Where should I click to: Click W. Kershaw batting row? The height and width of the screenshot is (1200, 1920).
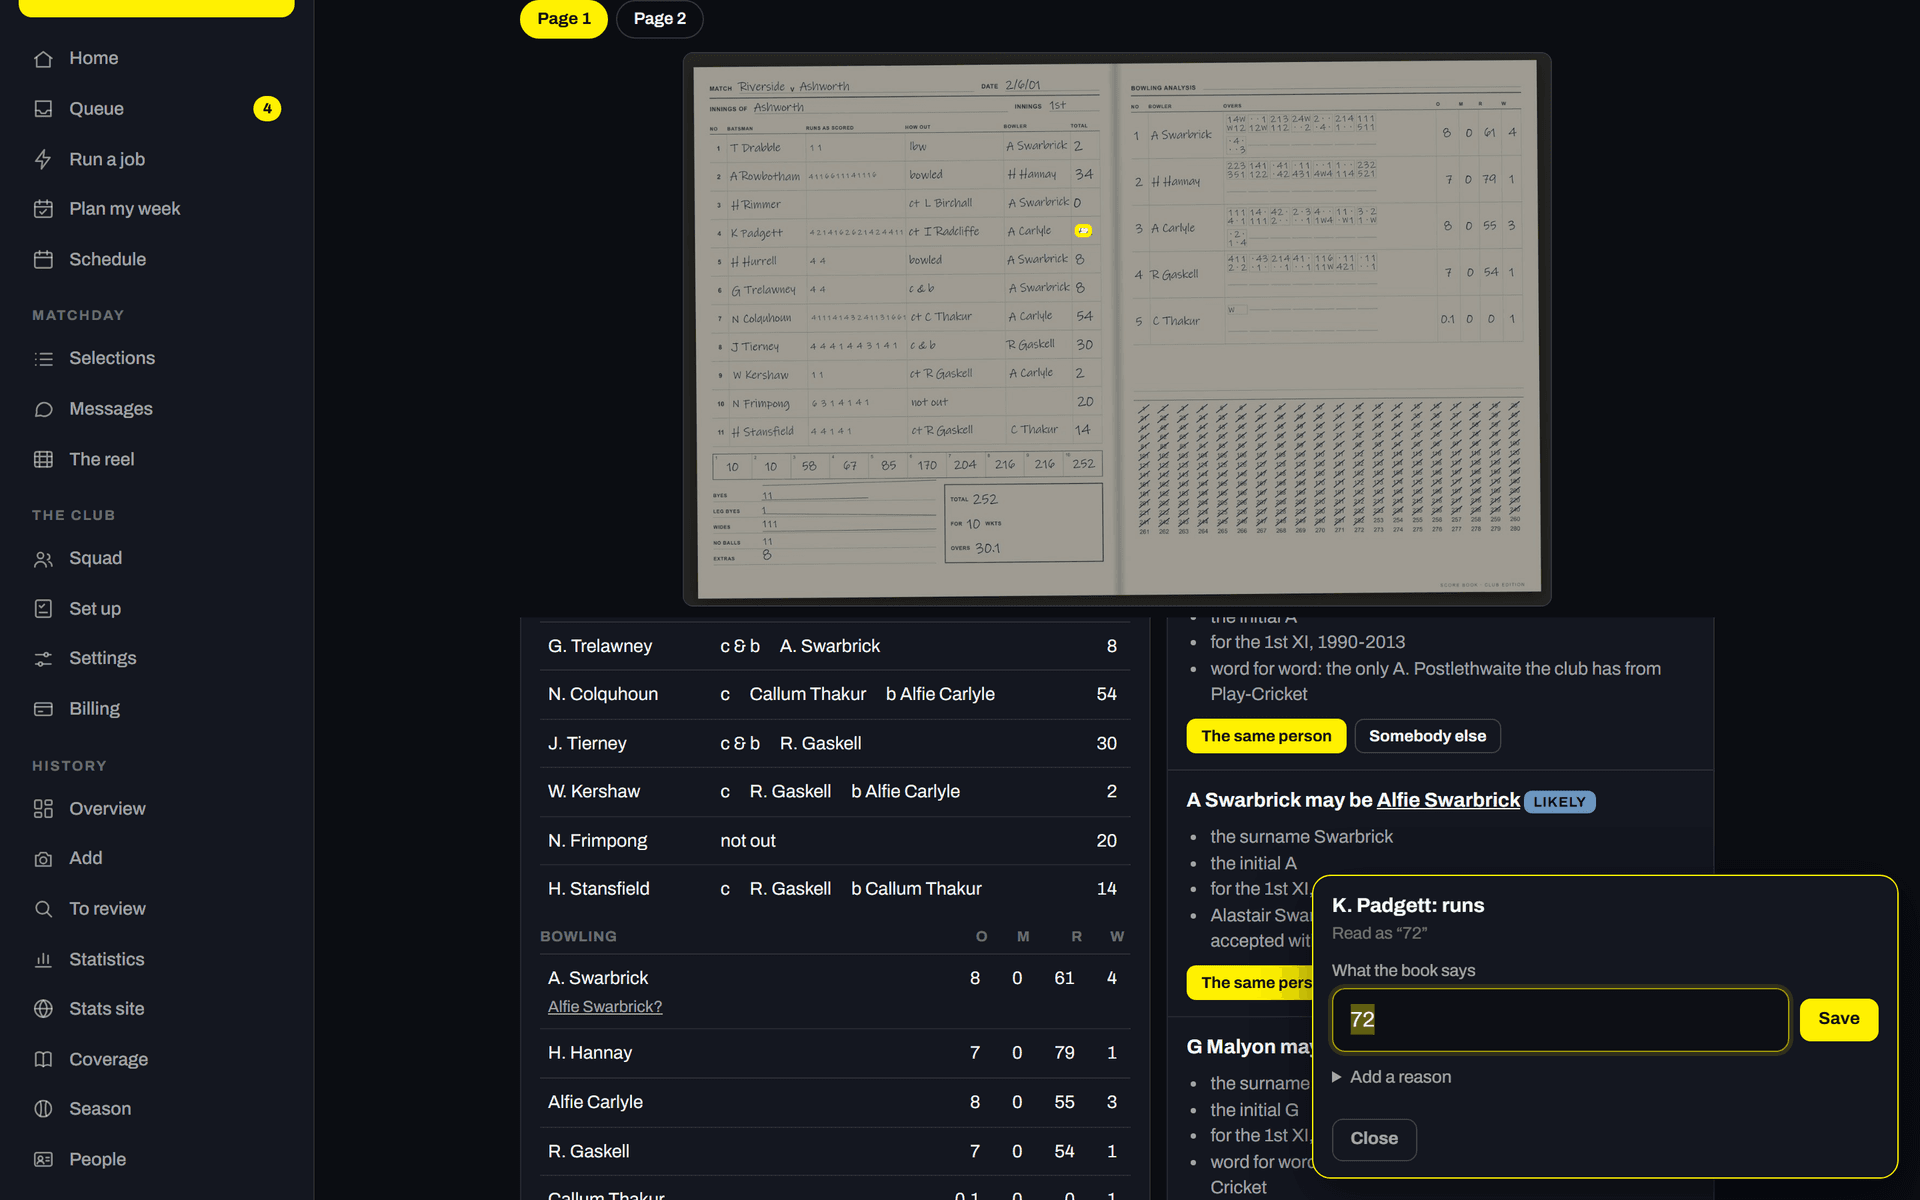click(x=835, y=792)
